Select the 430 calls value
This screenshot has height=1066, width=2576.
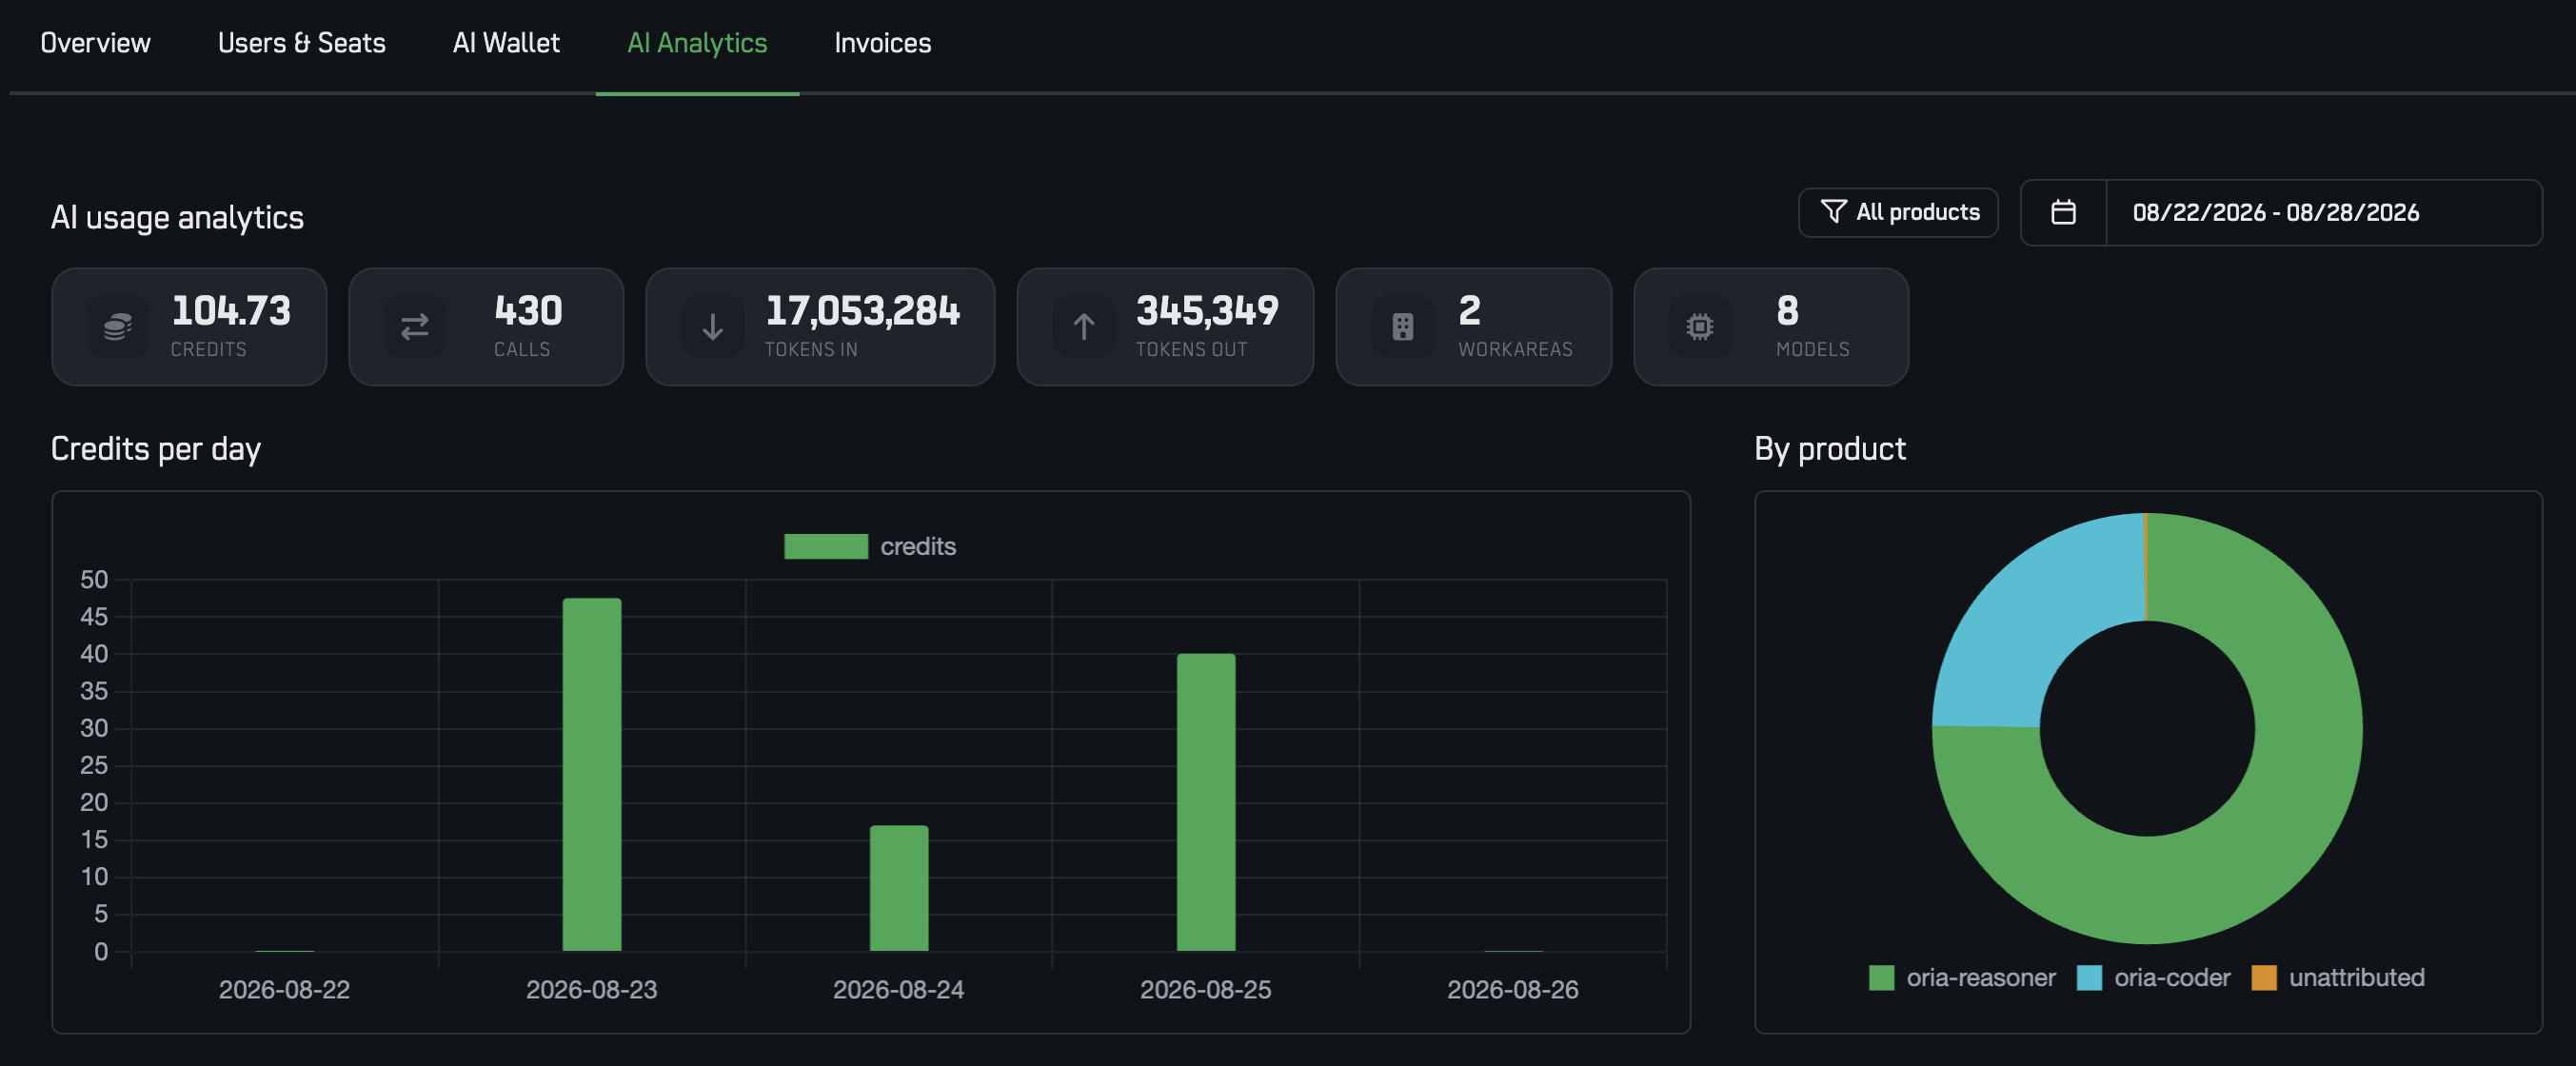pos(528,311)
